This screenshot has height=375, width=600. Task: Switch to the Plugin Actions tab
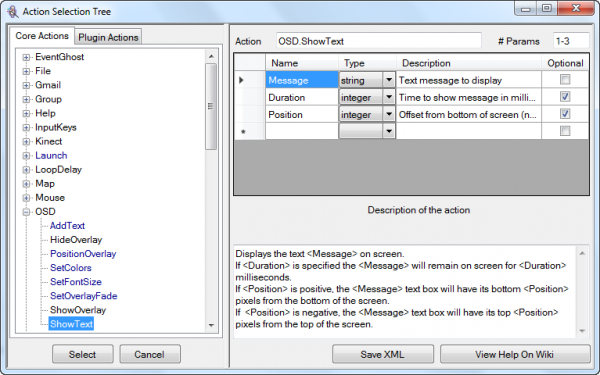point(108,37)
